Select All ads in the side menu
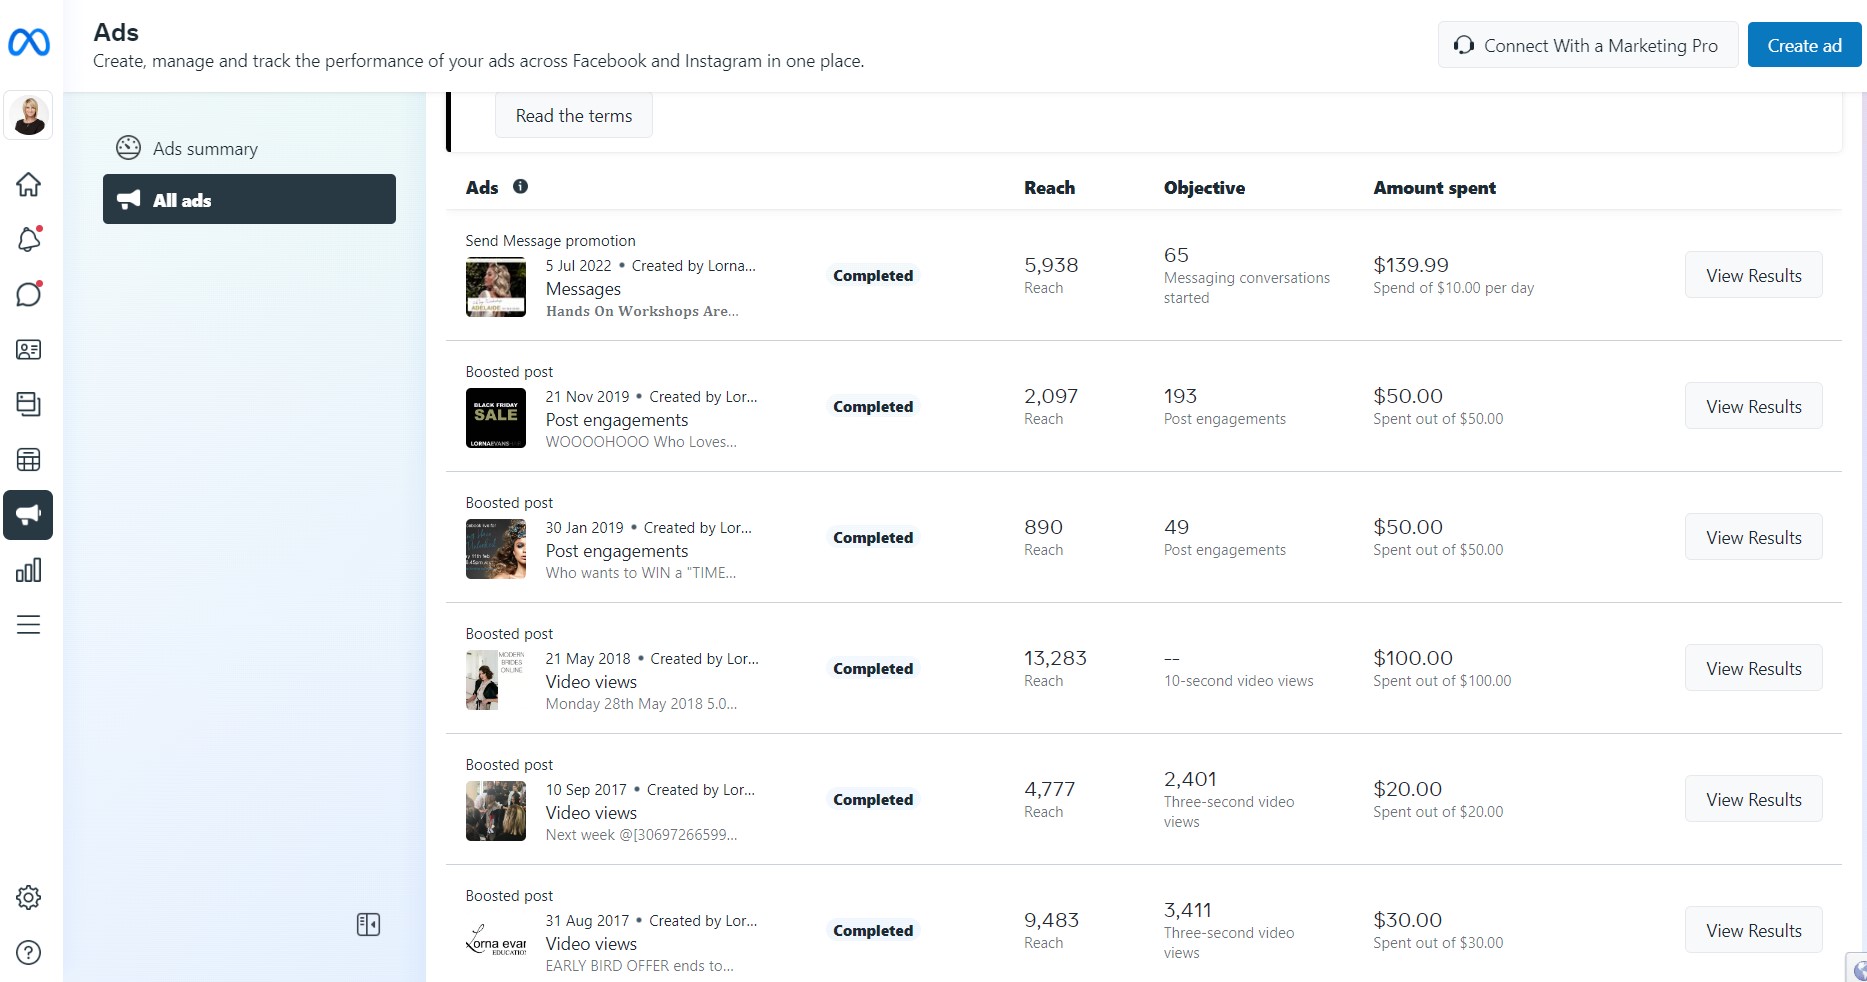The image size is (1867, 982). click(x=249, y=200)
